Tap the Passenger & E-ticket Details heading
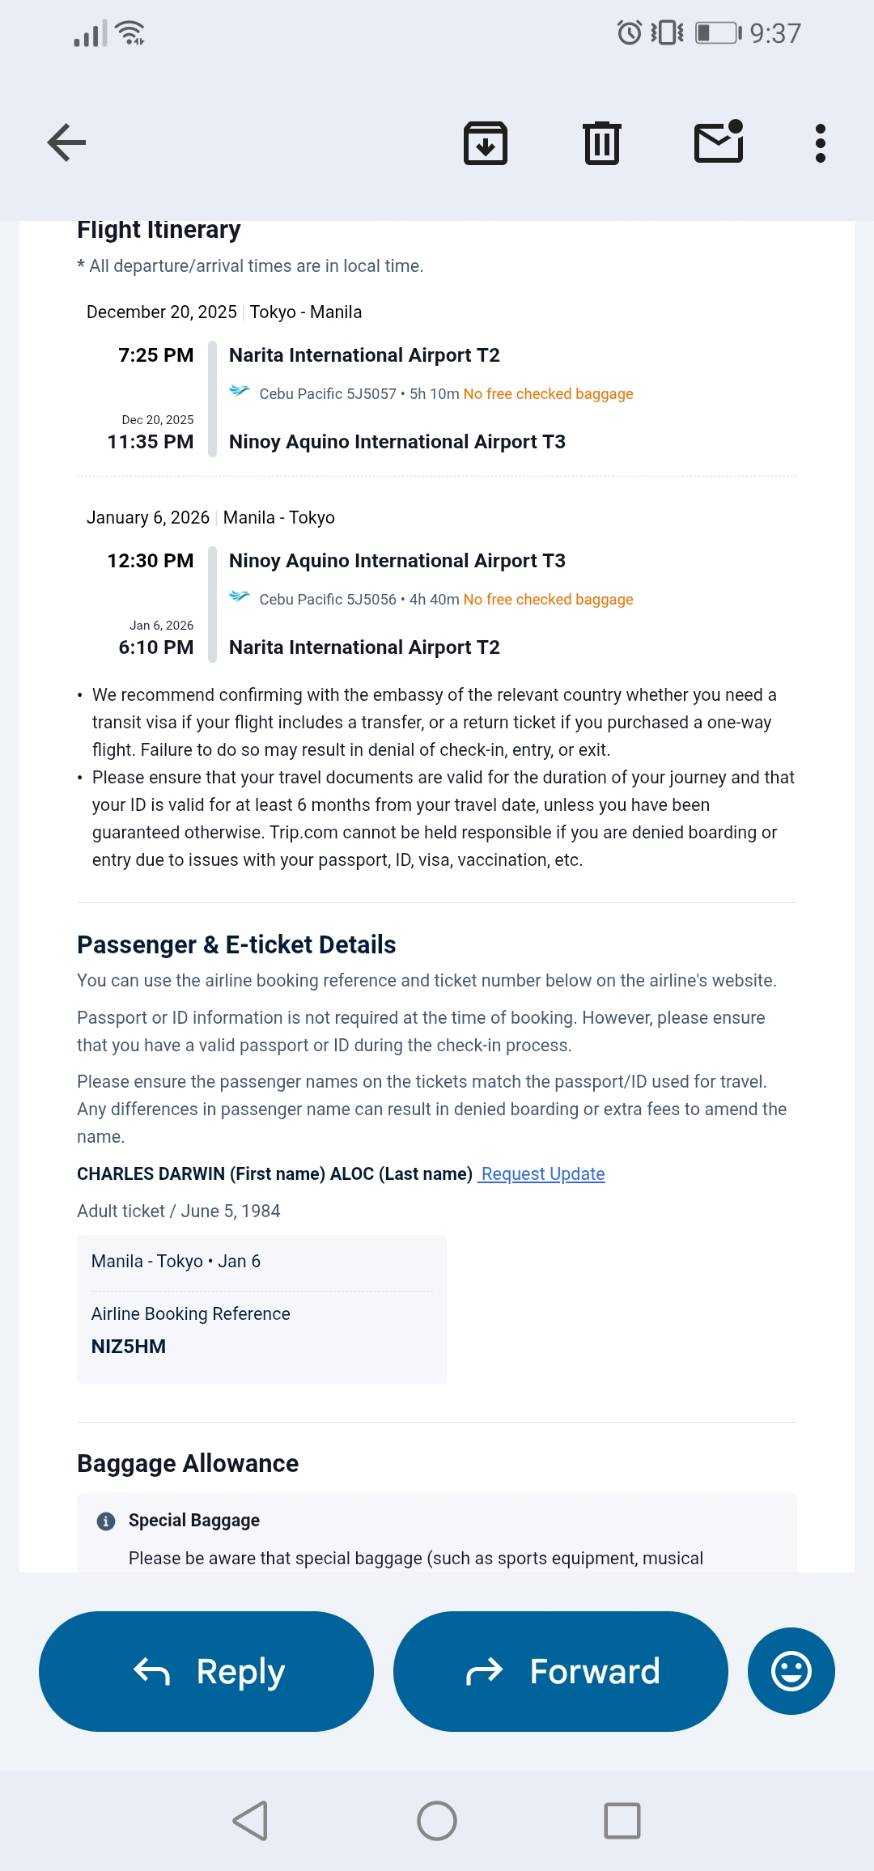 236,945
